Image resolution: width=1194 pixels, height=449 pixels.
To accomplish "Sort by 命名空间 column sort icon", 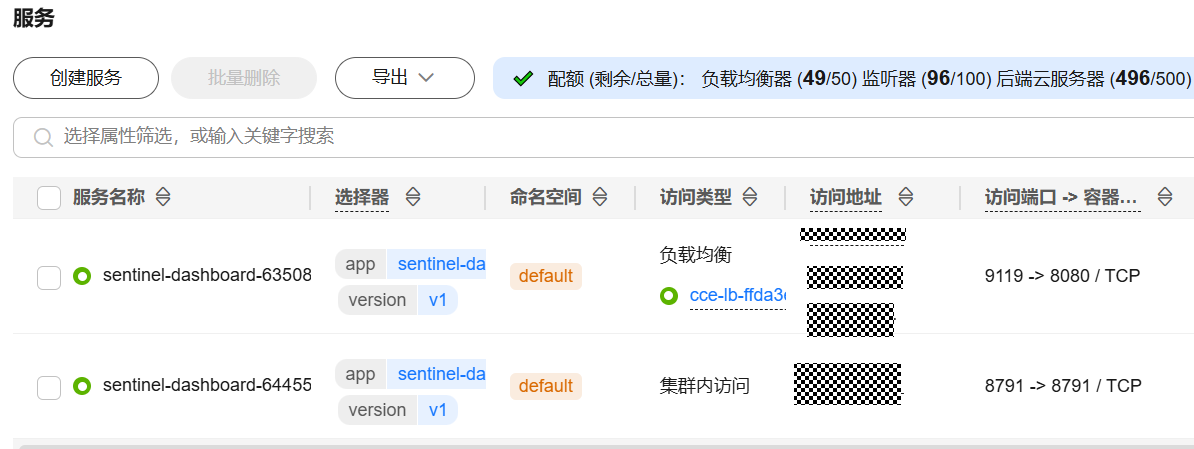I will pyautogui.click(x=600, y=198).
